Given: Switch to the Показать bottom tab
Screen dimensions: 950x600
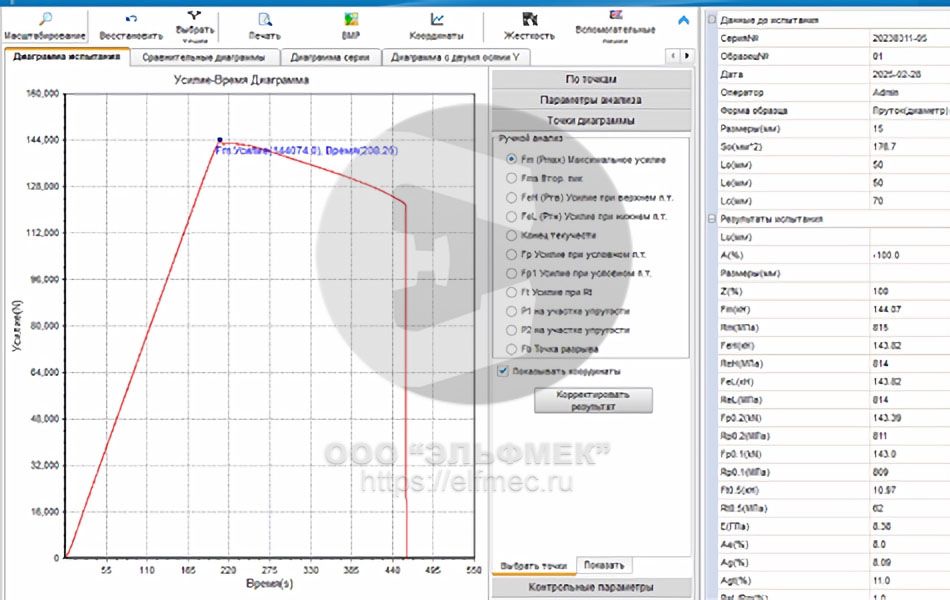Looking at the screenshot, I should [604, 565].
